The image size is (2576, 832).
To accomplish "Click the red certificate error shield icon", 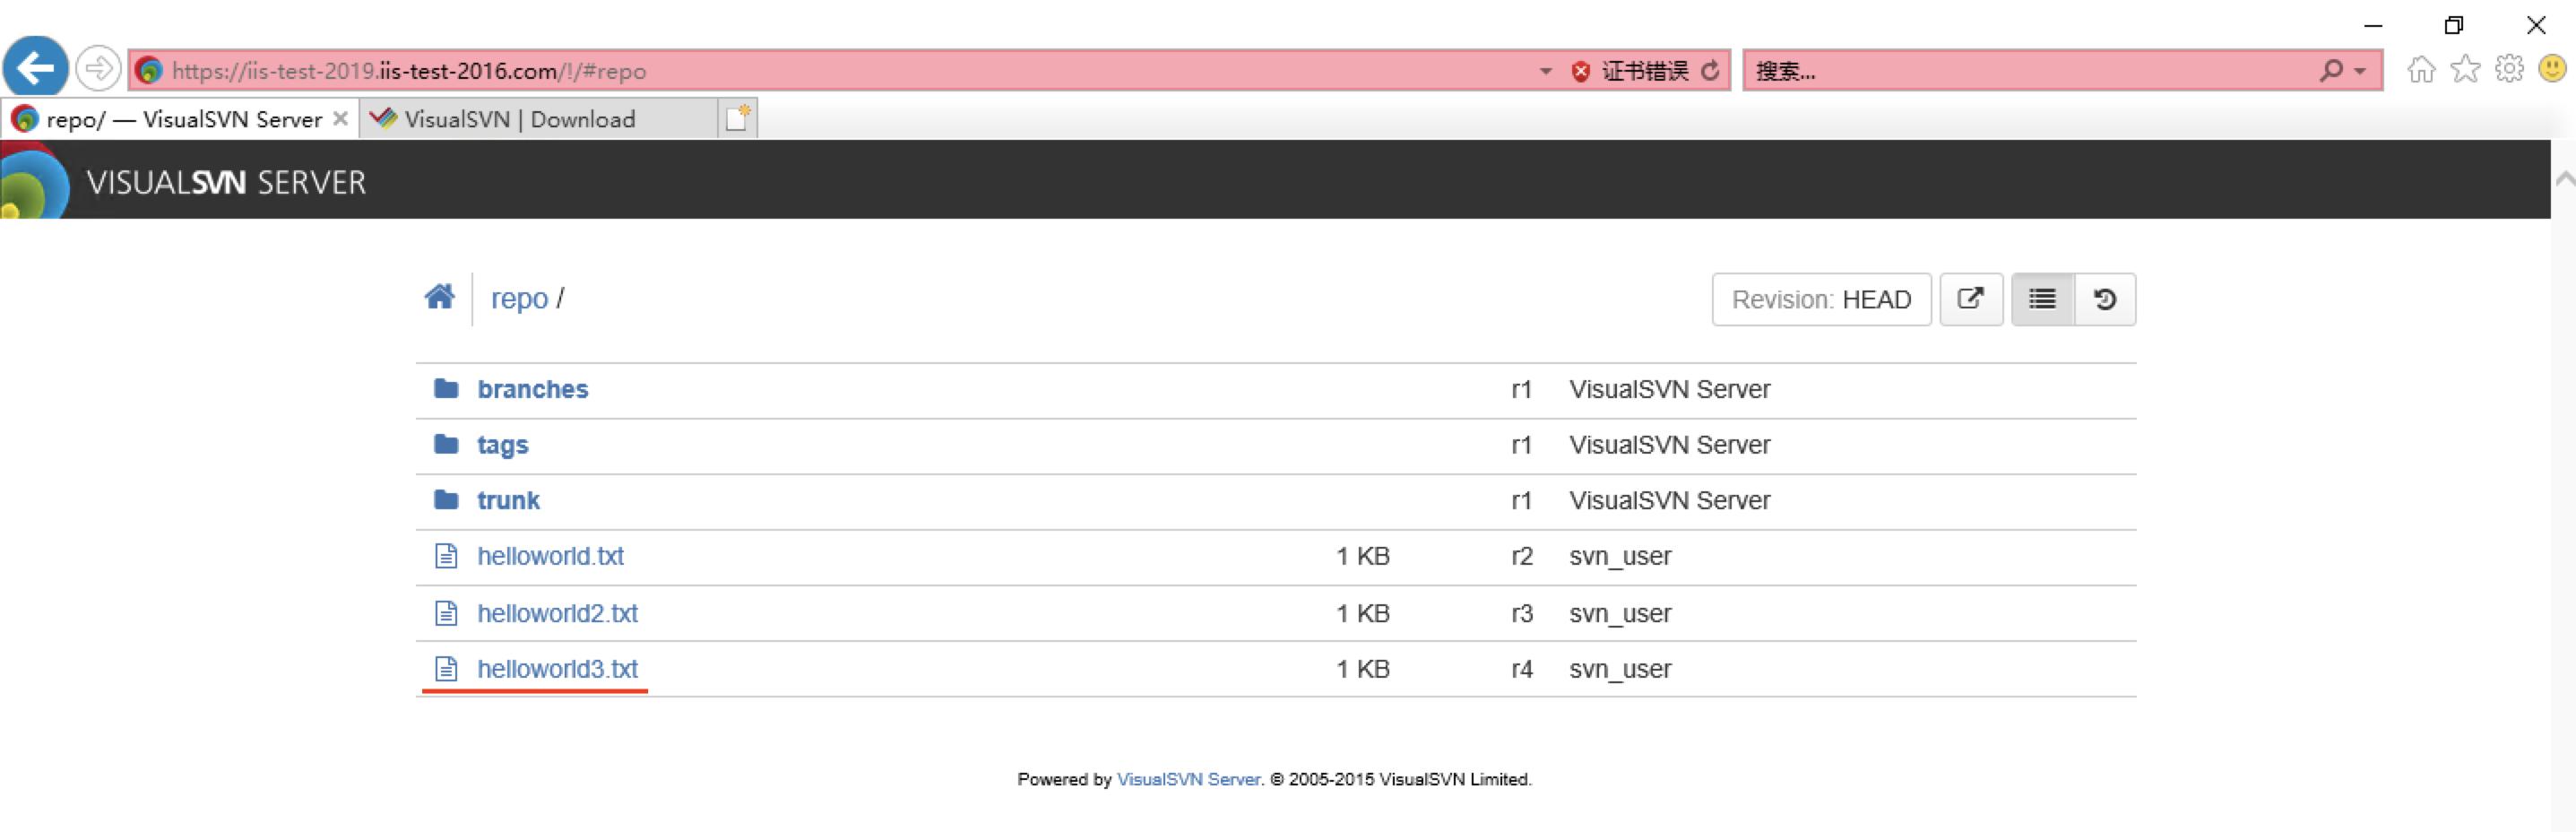I will [1581, 71].
